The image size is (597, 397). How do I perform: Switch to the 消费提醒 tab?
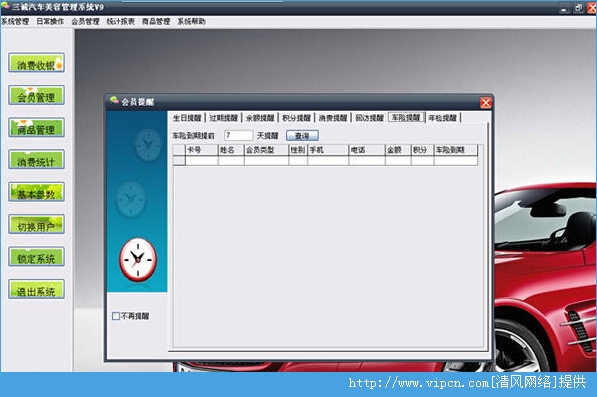pyautogui.click(x=333, y=118)
